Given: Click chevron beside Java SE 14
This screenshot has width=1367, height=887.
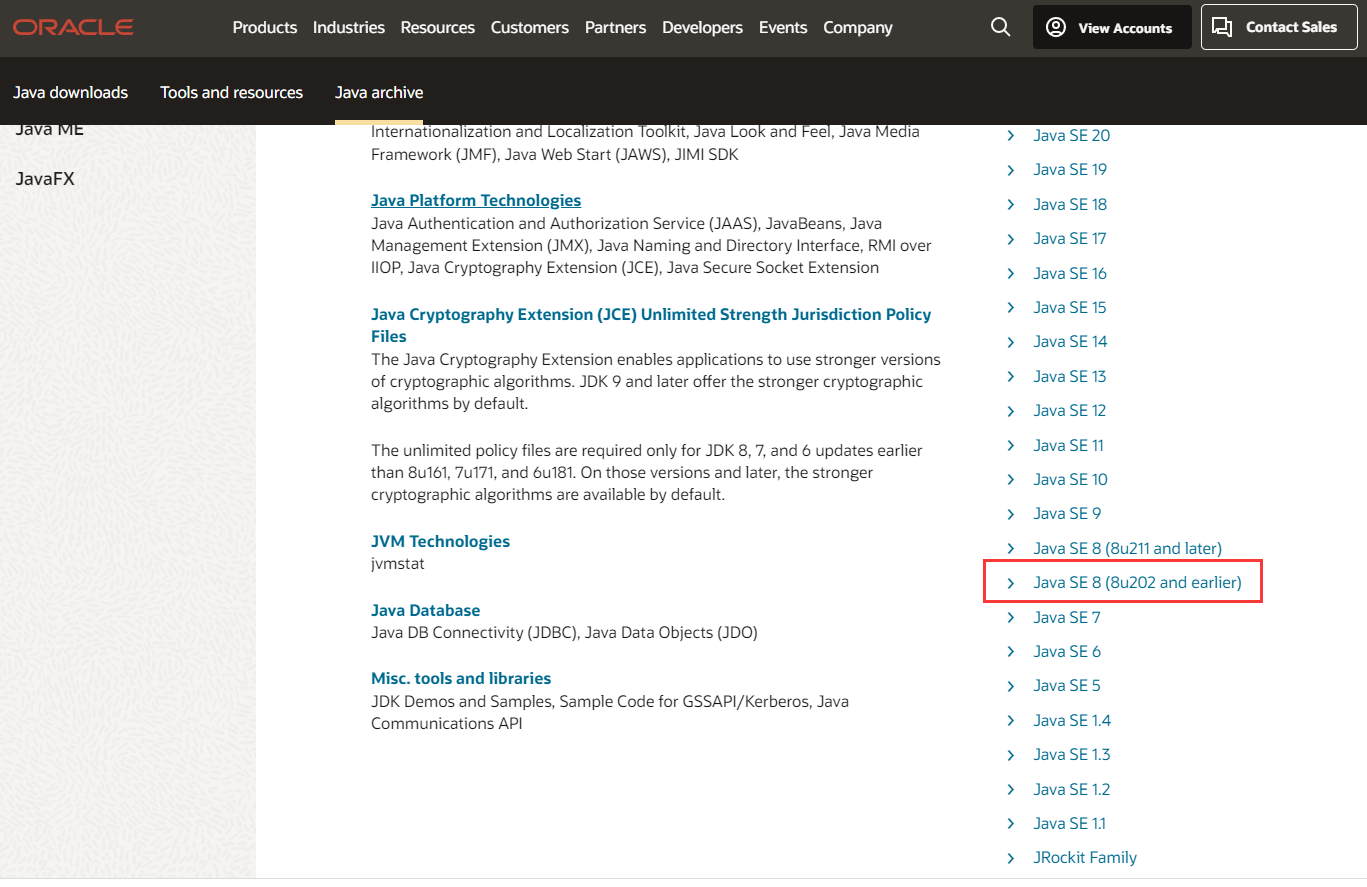Looking at the screenshot, I should 1011,341.
